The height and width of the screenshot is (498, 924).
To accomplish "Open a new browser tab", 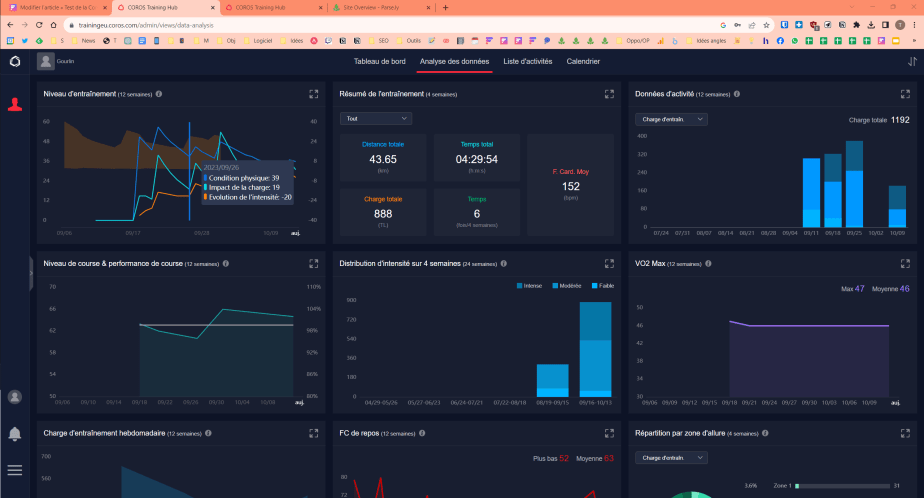I will pyautogui.click(x=446, y=8).
